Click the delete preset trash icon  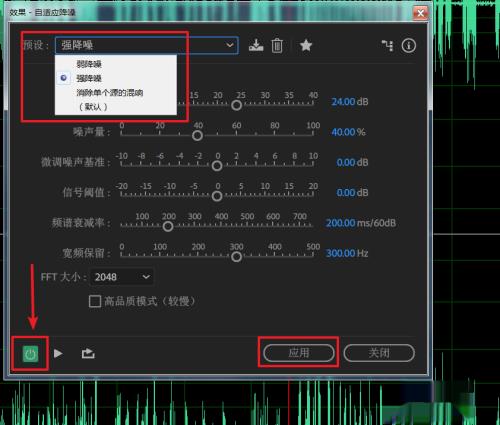[x=277, y=46]
